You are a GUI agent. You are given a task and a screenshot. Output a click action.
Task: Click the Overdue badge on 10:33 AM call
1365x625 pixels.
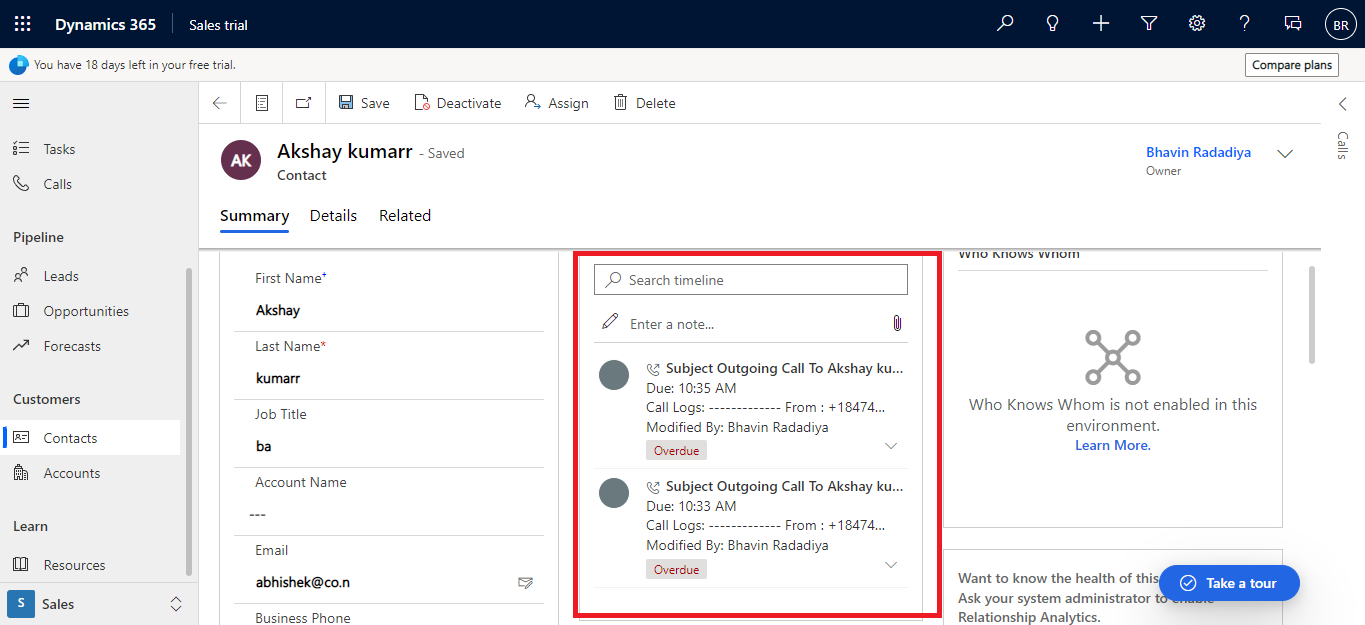click(676, 569)
